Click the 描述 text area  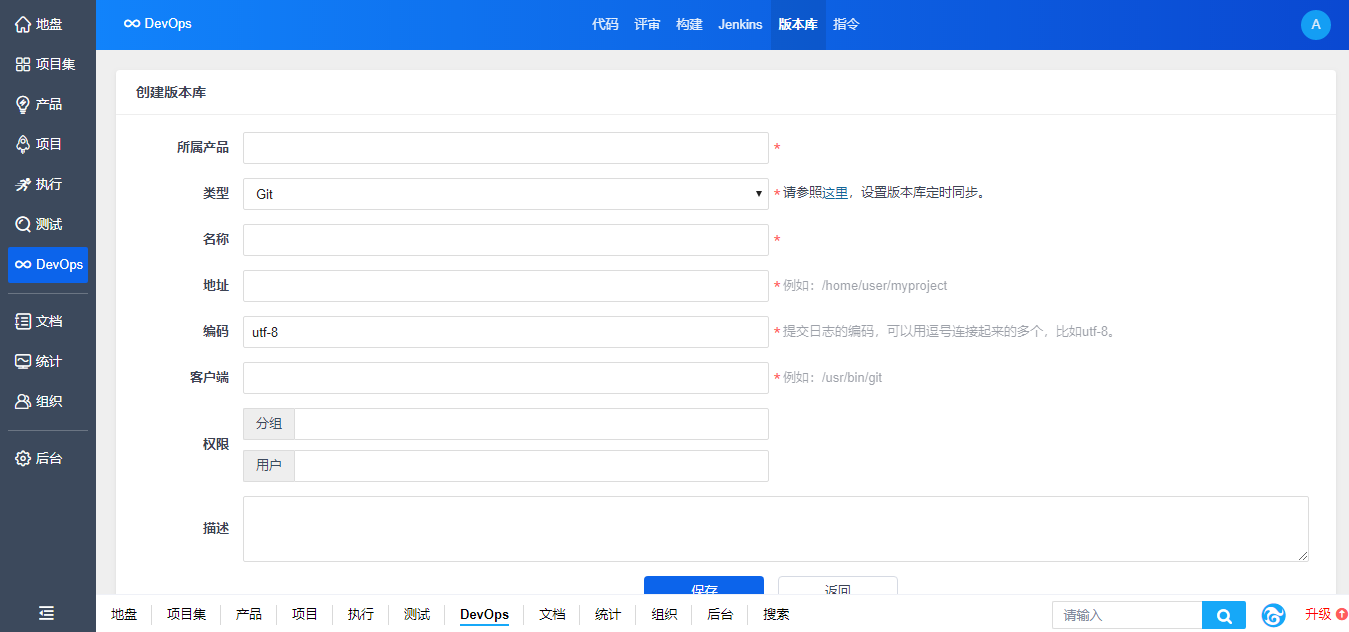(x=776, y=529)
